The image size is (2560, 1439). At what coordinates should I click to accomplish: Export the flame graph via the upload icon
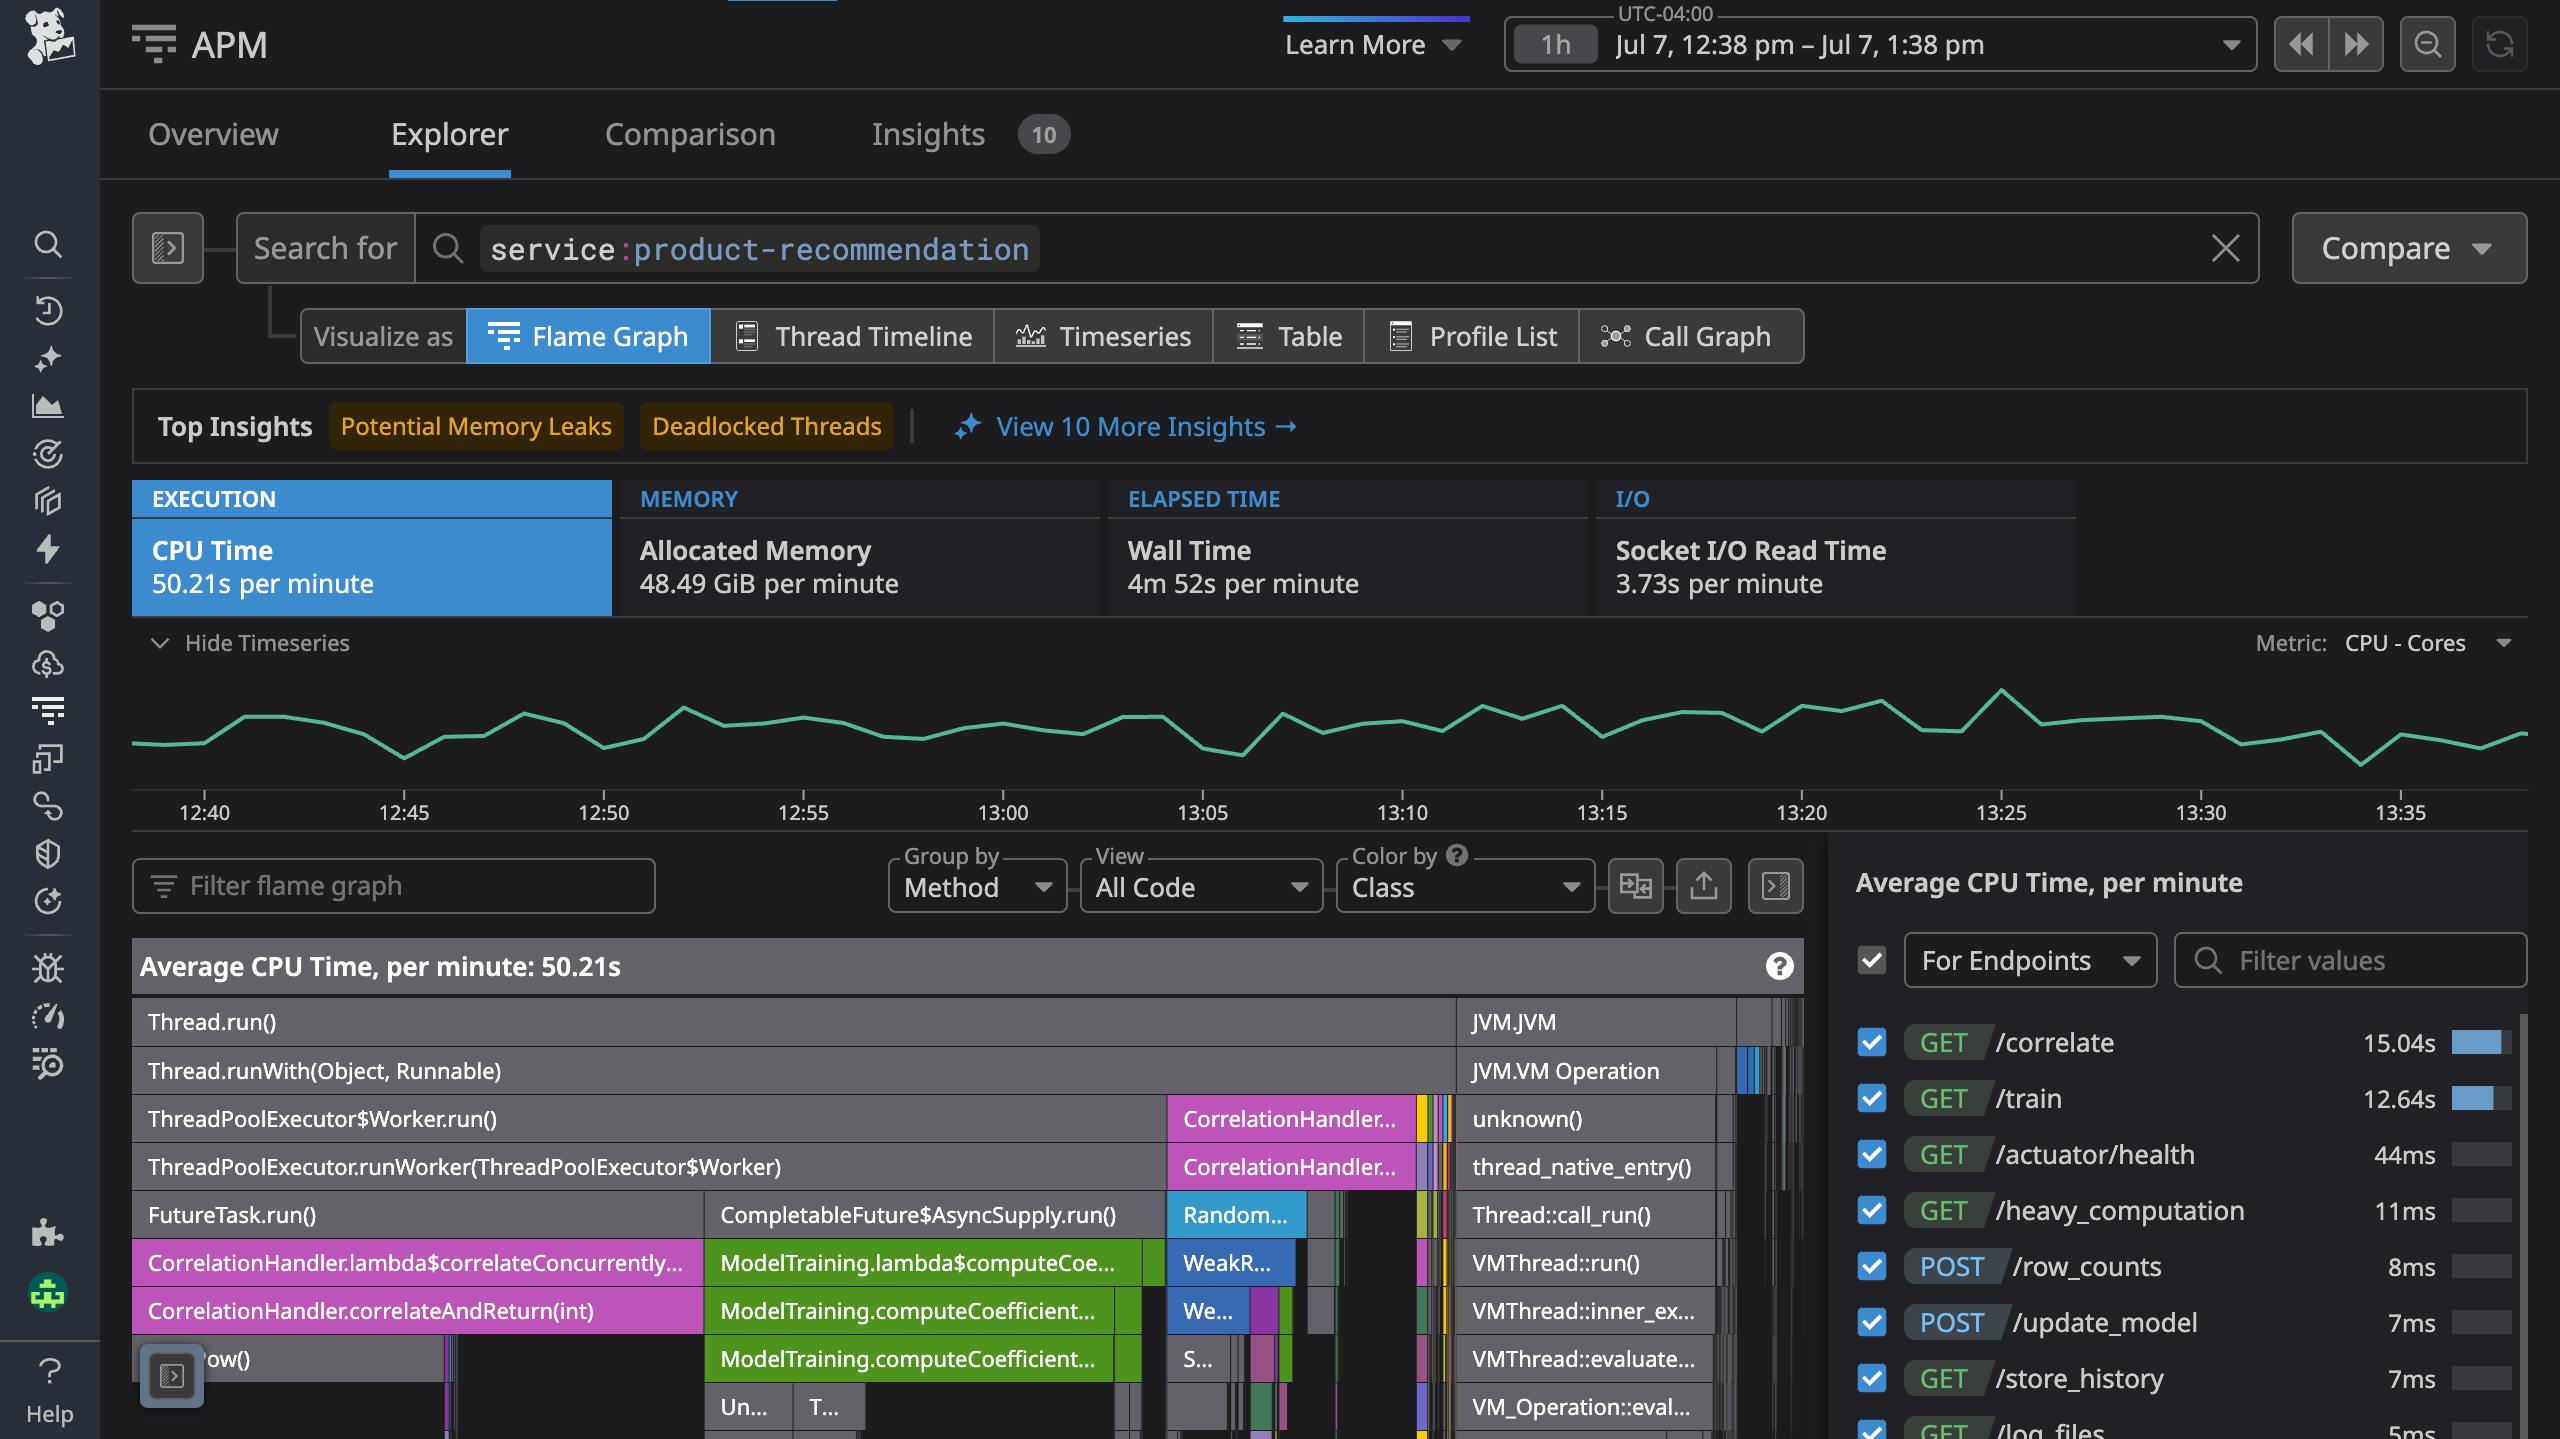[x=1704, y=886]
